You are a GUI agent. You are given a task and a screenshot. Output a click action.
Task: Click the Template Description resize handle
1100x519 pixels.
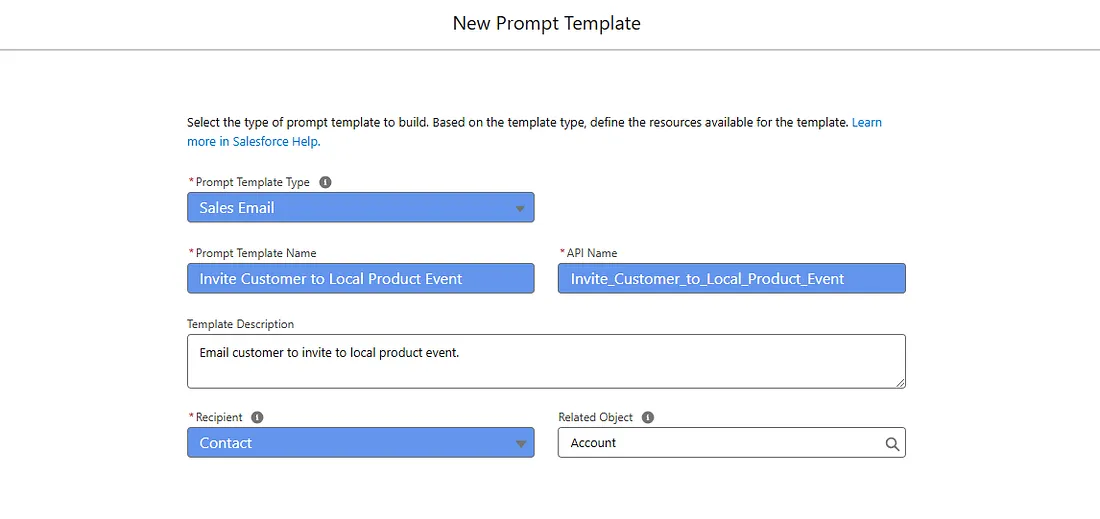899,382
